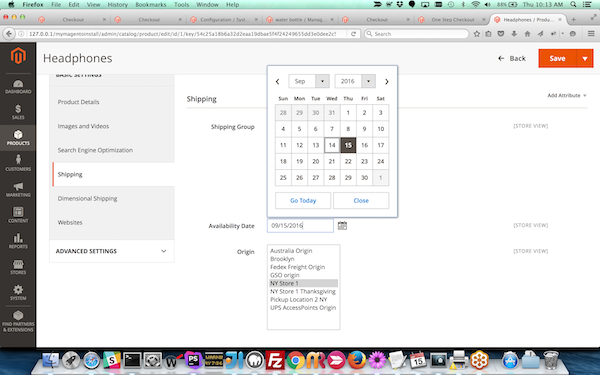The height and width of the screenshot is (375, 600).
Task: Click the Magento logo in sidebar
Action: pos(18,56)
